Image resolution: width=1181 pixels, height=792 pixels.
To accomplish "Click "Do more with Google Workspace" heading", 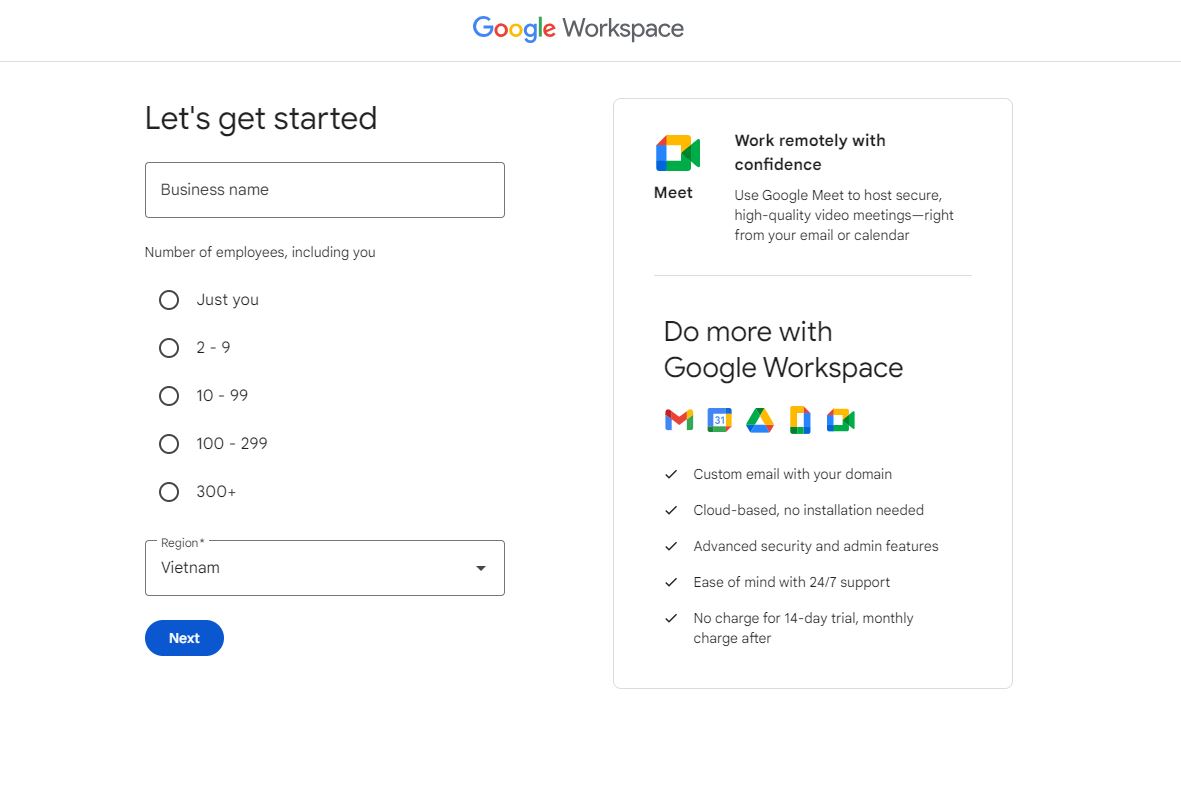I will coord(783,350).
